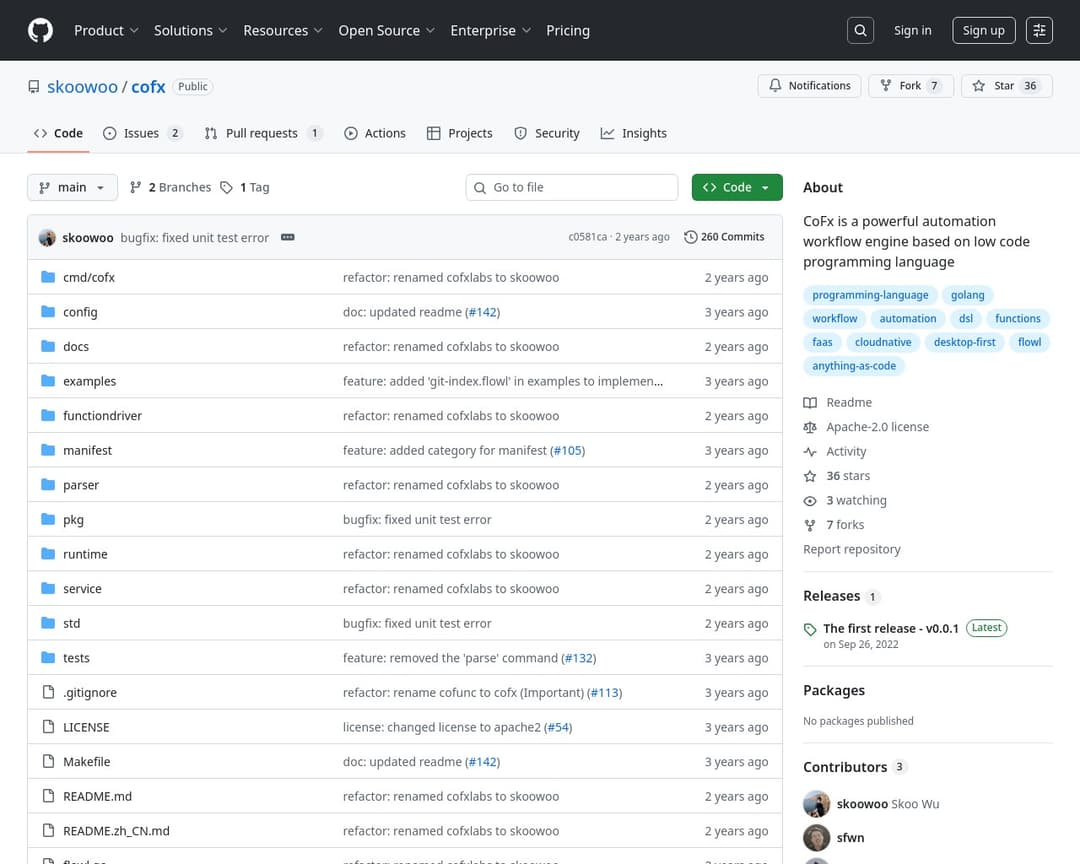Click the release tag icon for v0.0.1
The image size is (1080, 864).
pos(810,629)
